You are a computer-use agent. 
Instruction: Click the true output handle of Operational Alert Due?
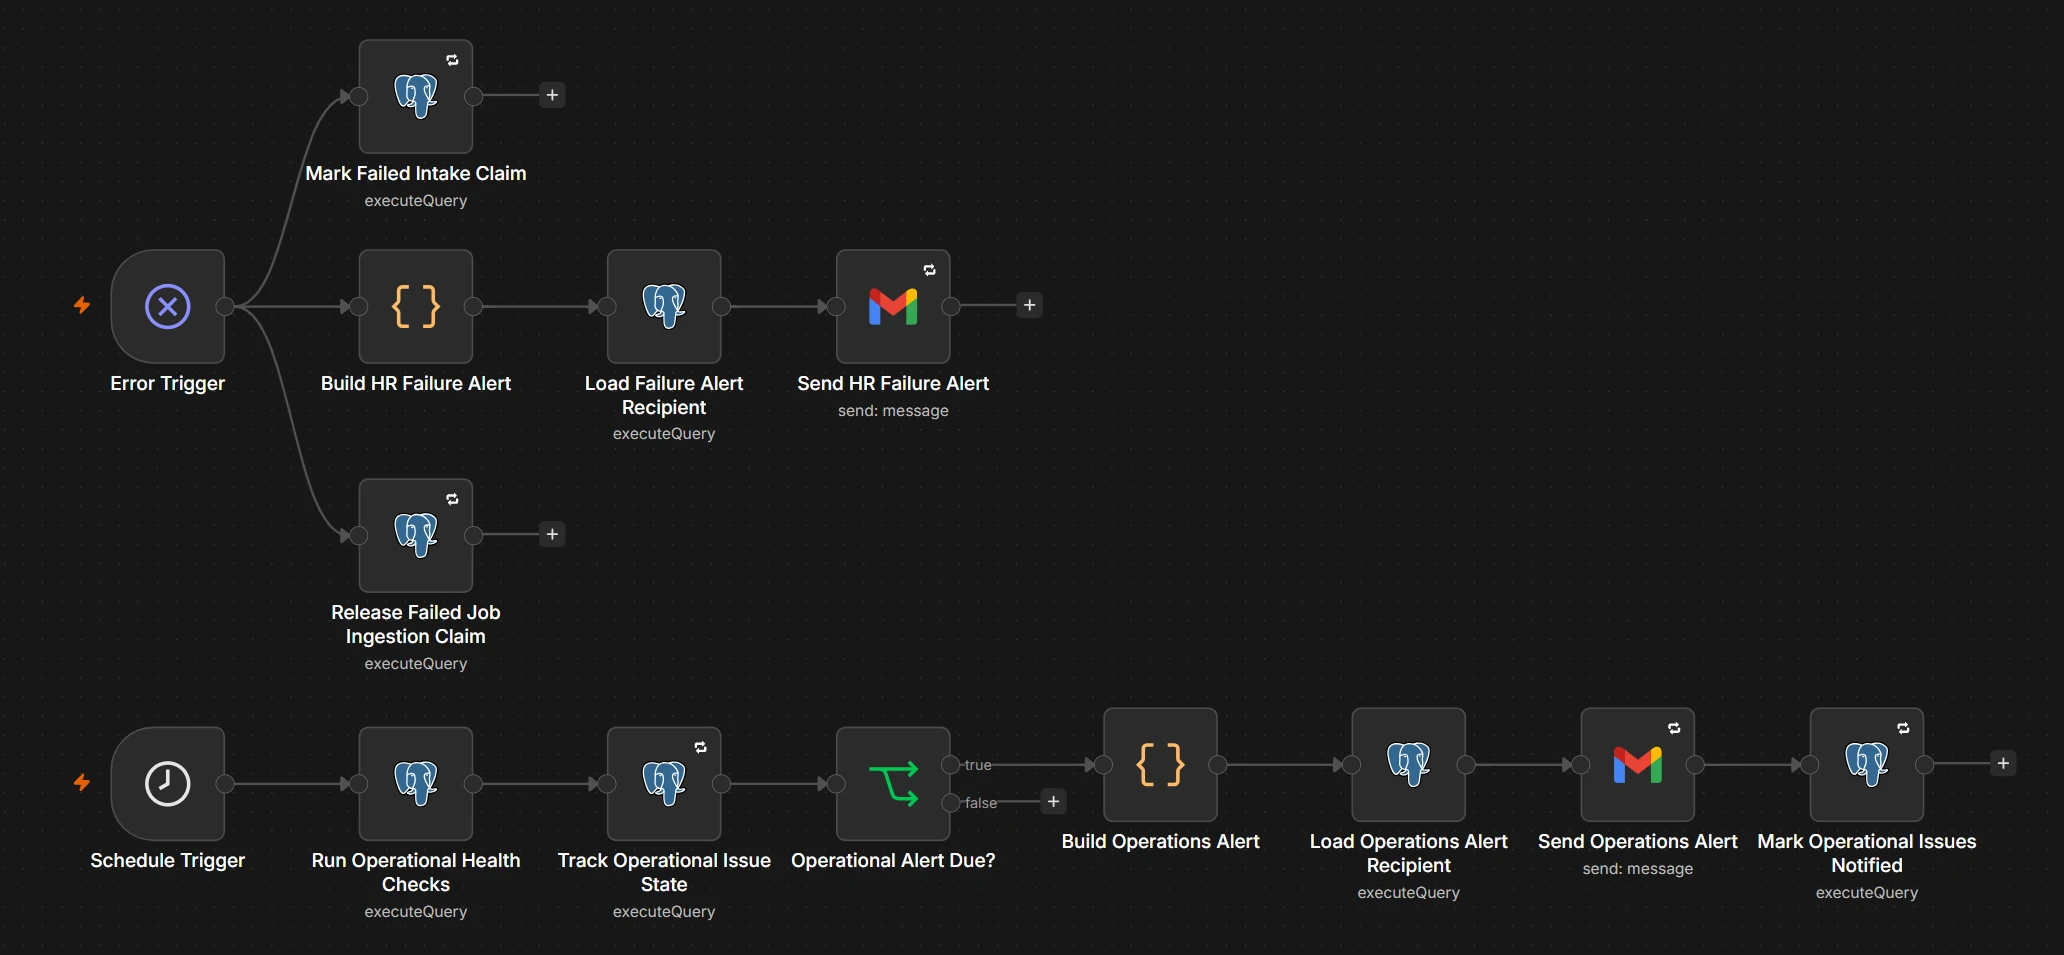tap(951, 765)
